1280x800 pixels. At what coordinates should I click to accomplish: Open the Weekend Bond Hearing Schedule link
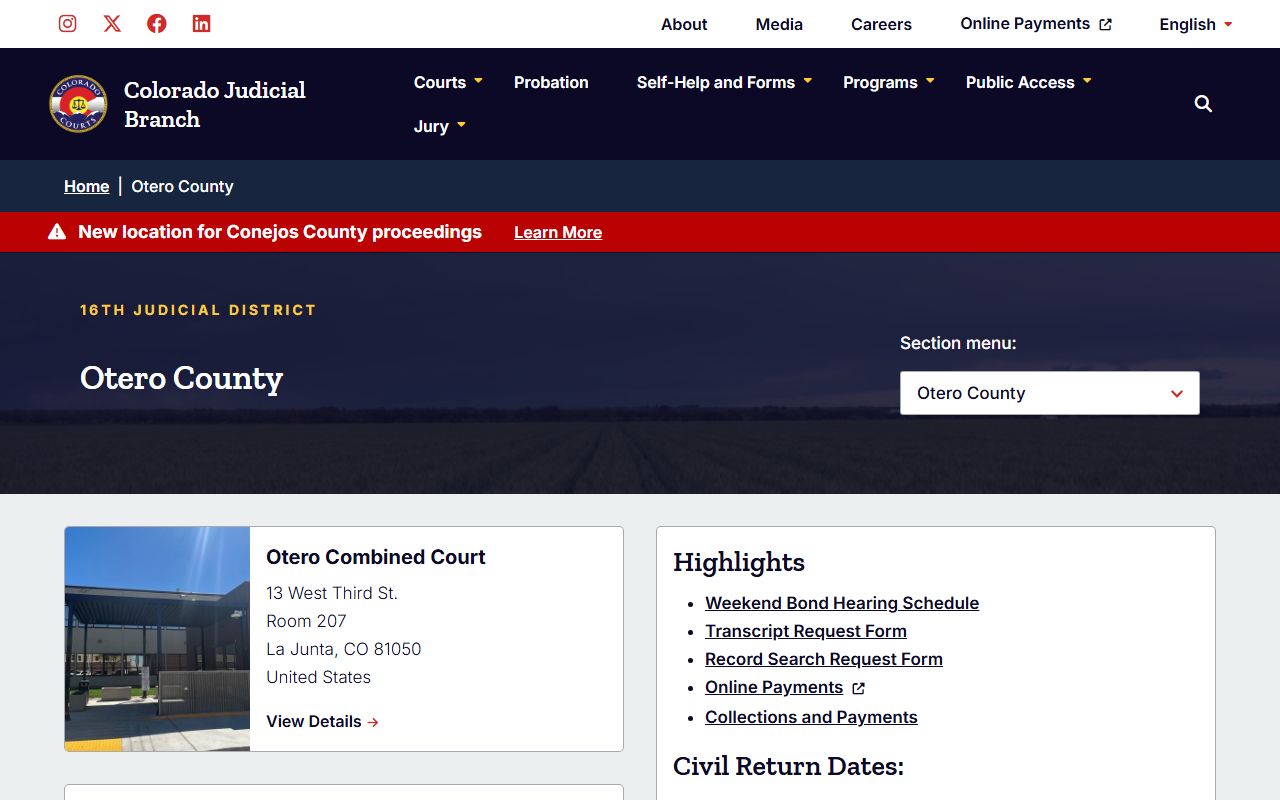(841, 603)
